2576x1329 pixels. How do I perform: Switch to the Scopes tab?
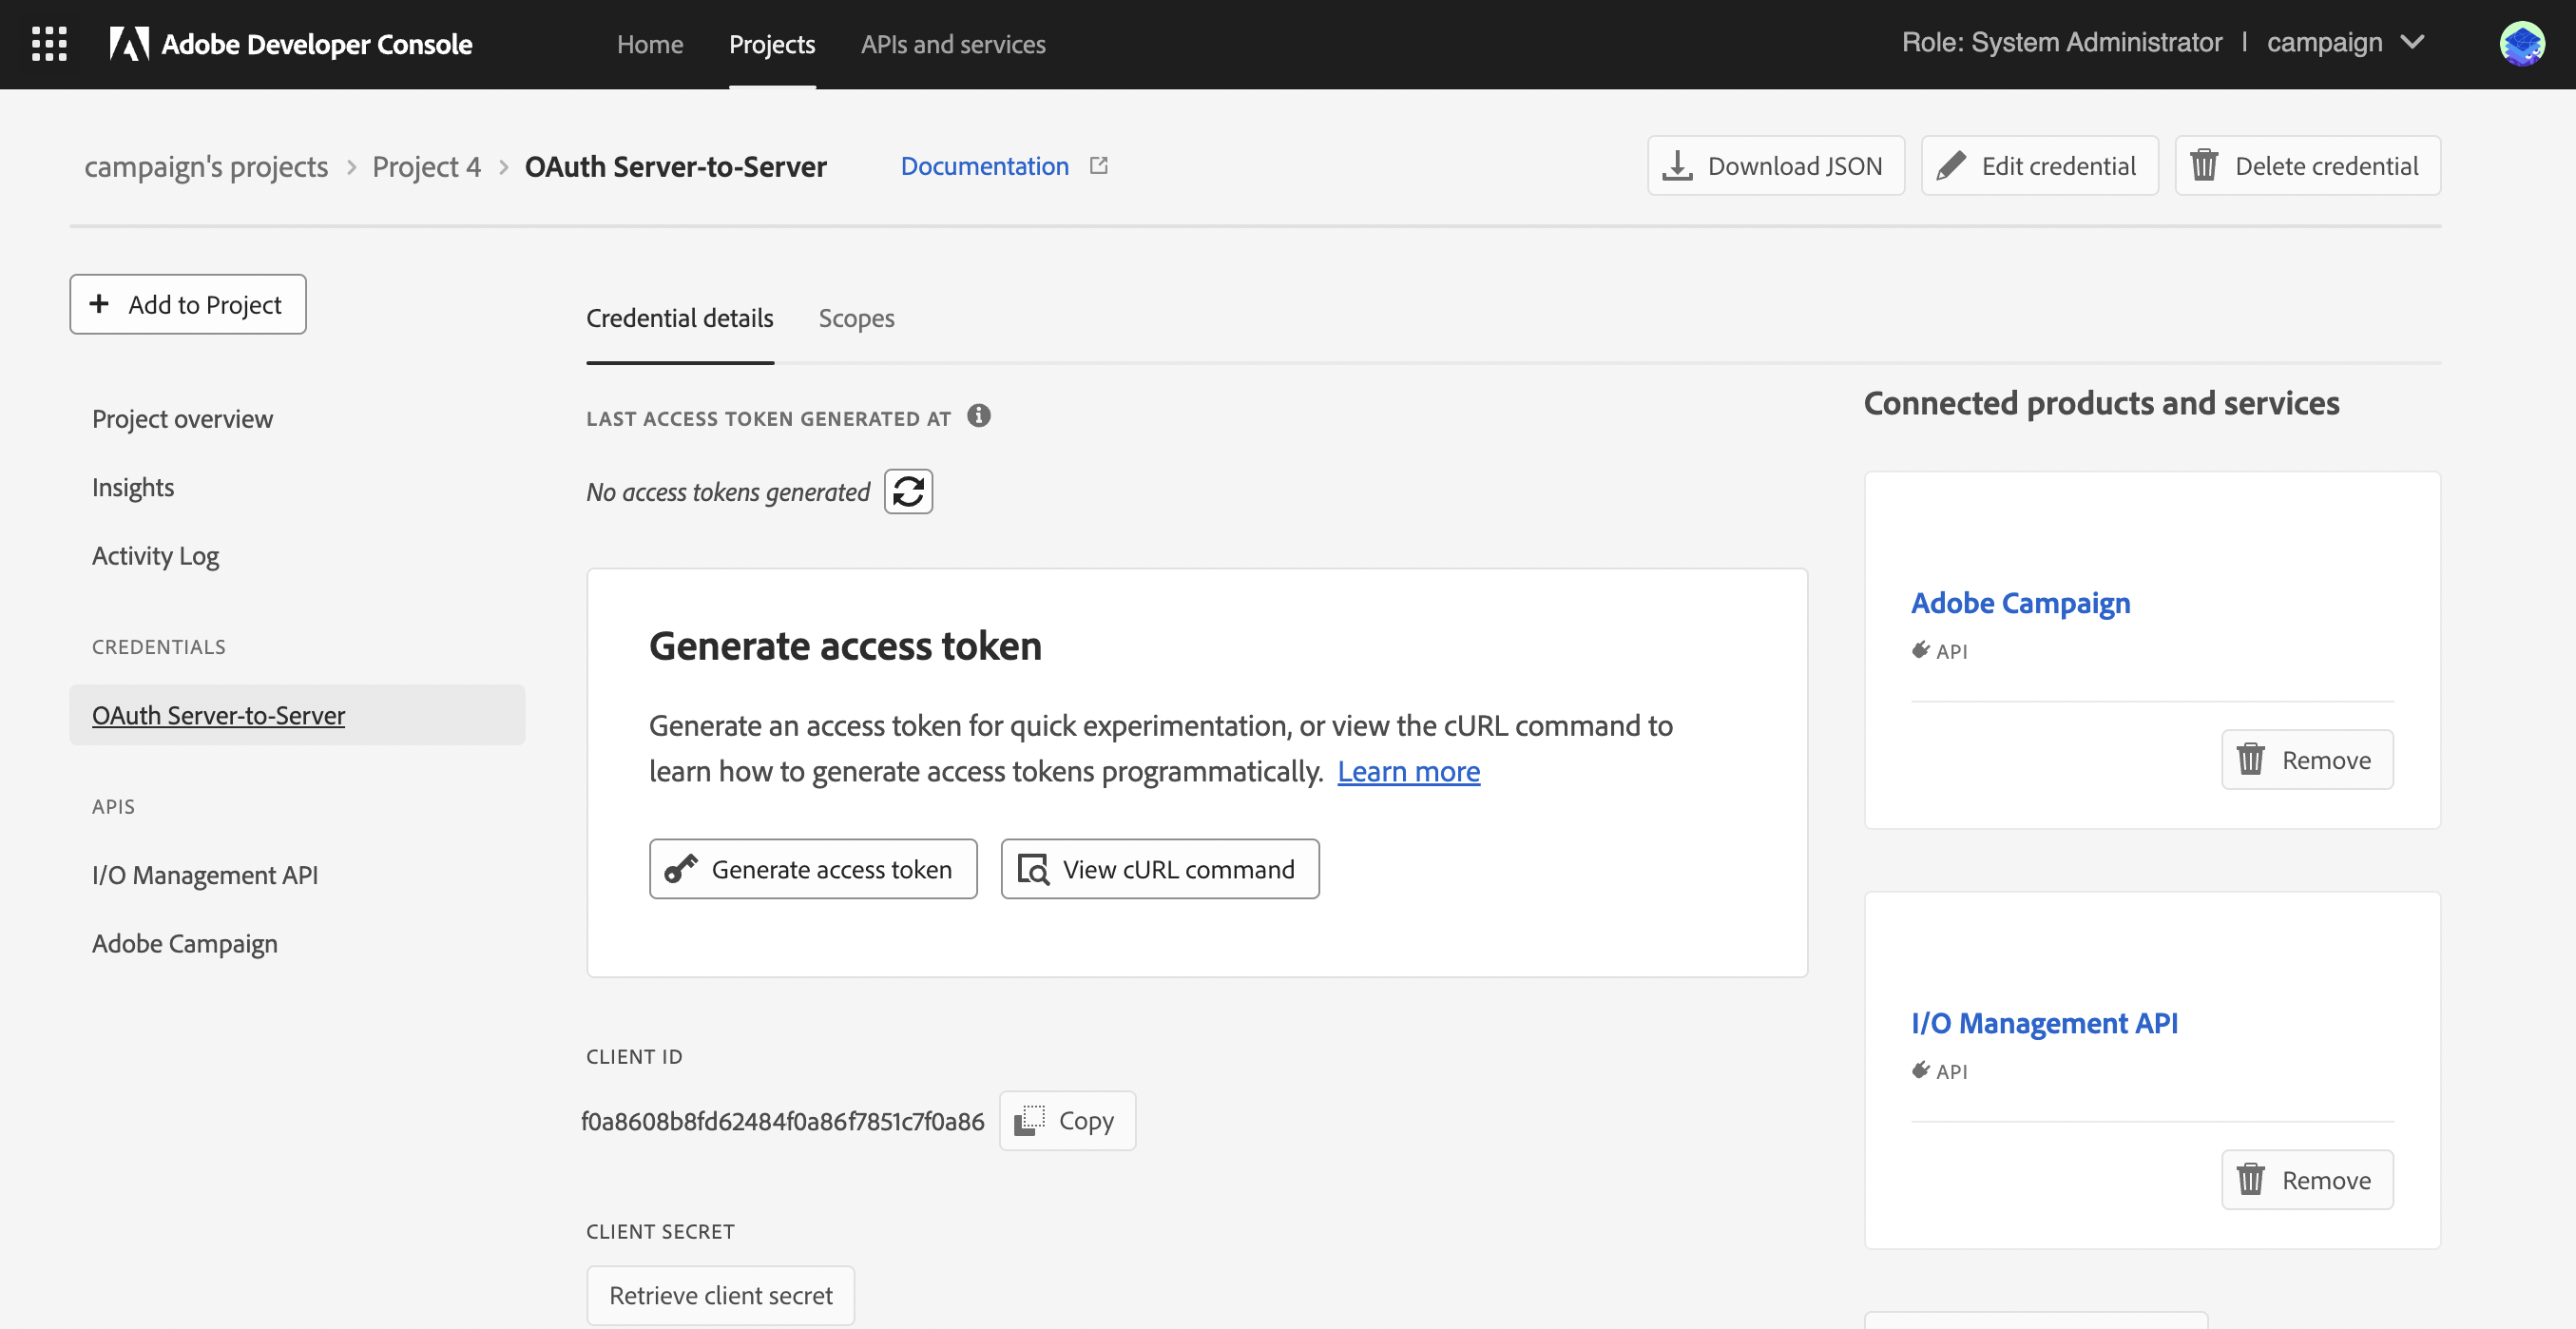856,318
